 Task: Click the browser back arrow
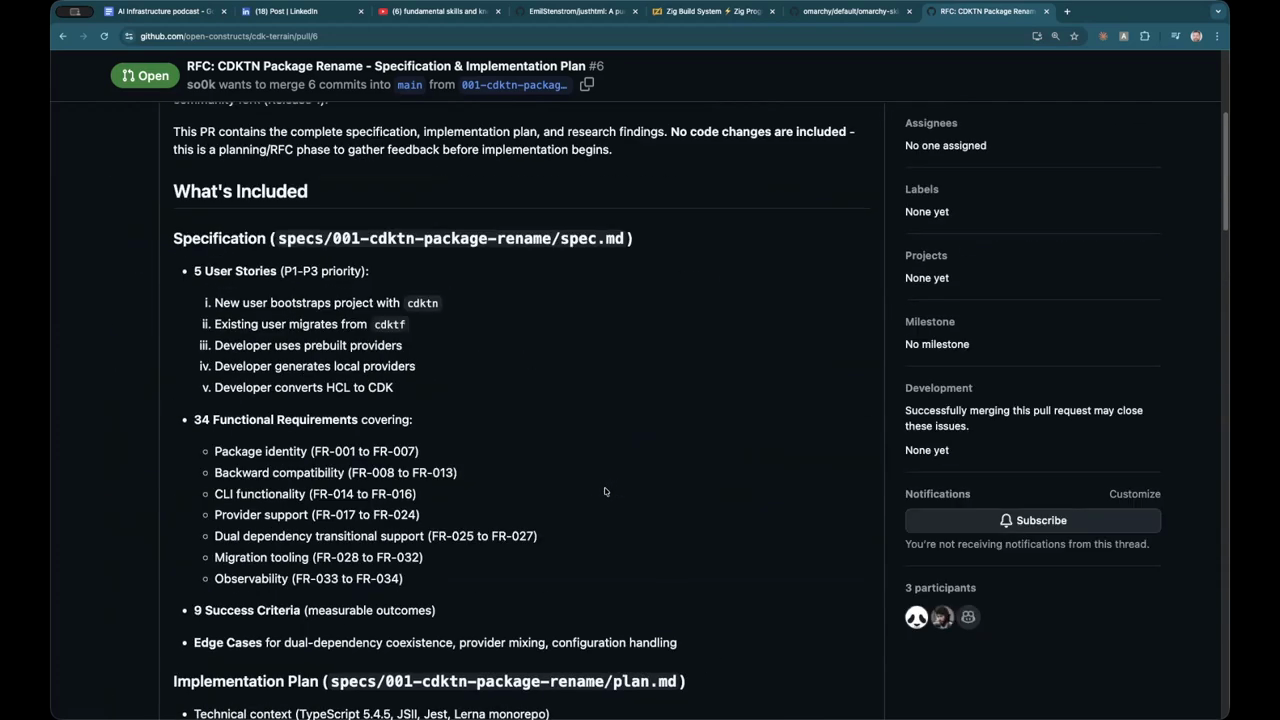point(63,36)
